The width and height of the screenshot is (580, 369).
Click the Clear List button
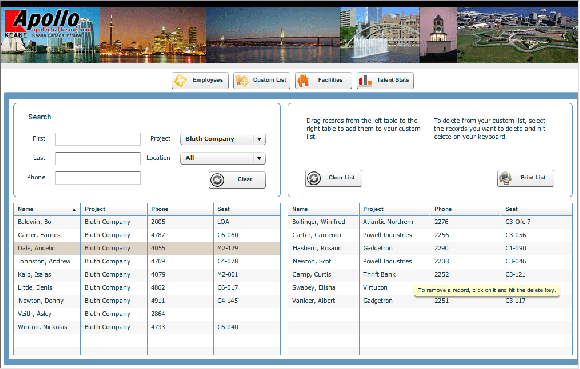click(x=333, y=178)
